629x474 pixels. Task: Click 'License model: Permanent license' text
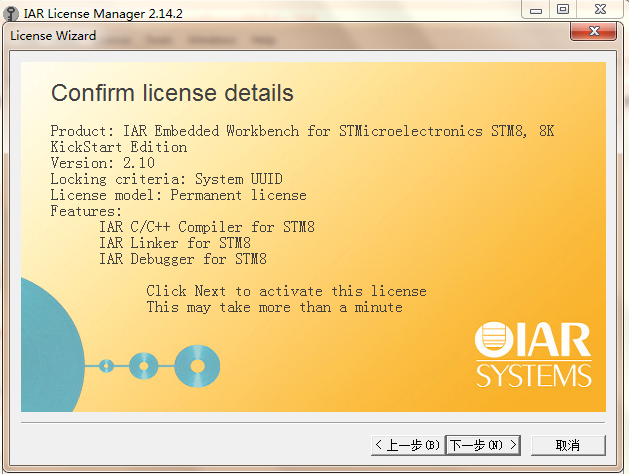click(179, 195)
